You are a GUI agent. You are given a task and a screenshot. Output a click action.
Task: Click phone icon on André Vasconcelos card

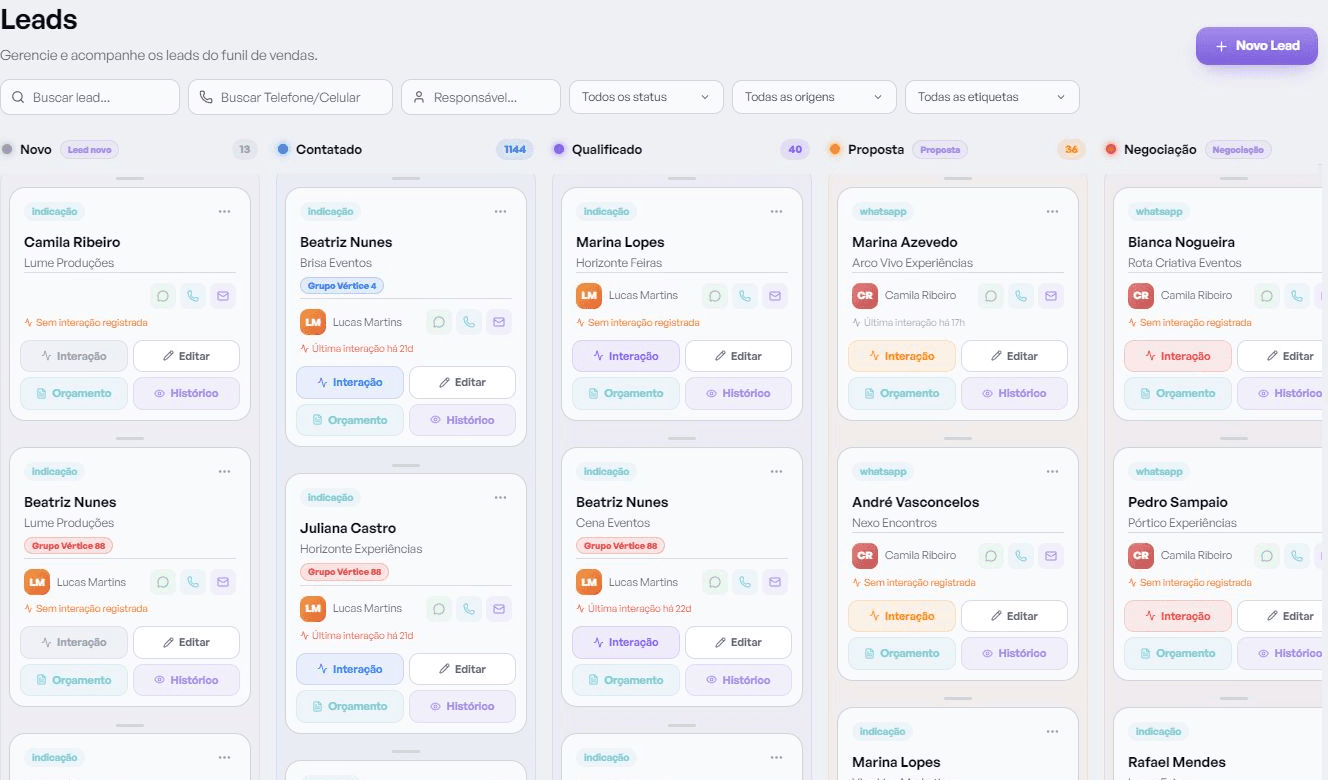click(x=1021, y=556)
